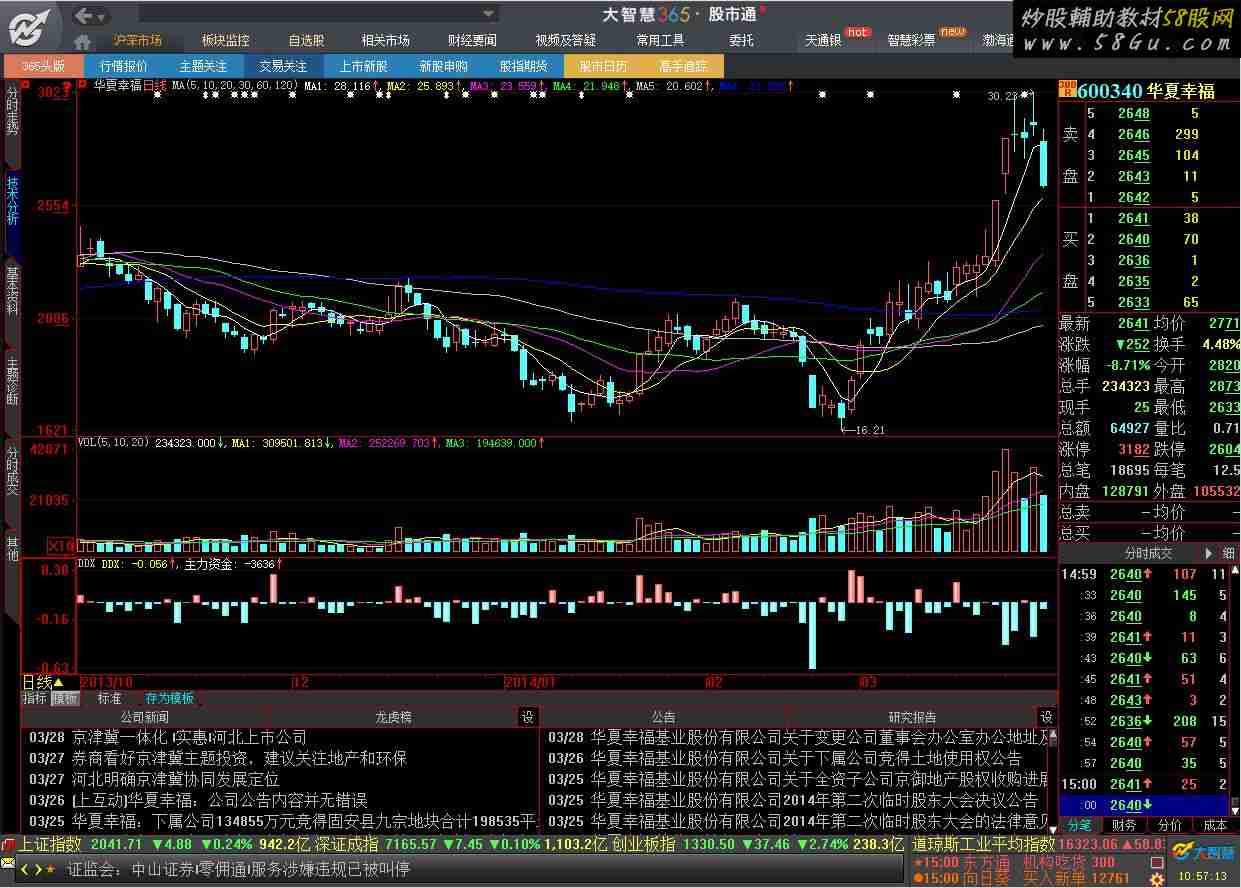Open news 券商看好京津冀主题投资

coord(239,758)
